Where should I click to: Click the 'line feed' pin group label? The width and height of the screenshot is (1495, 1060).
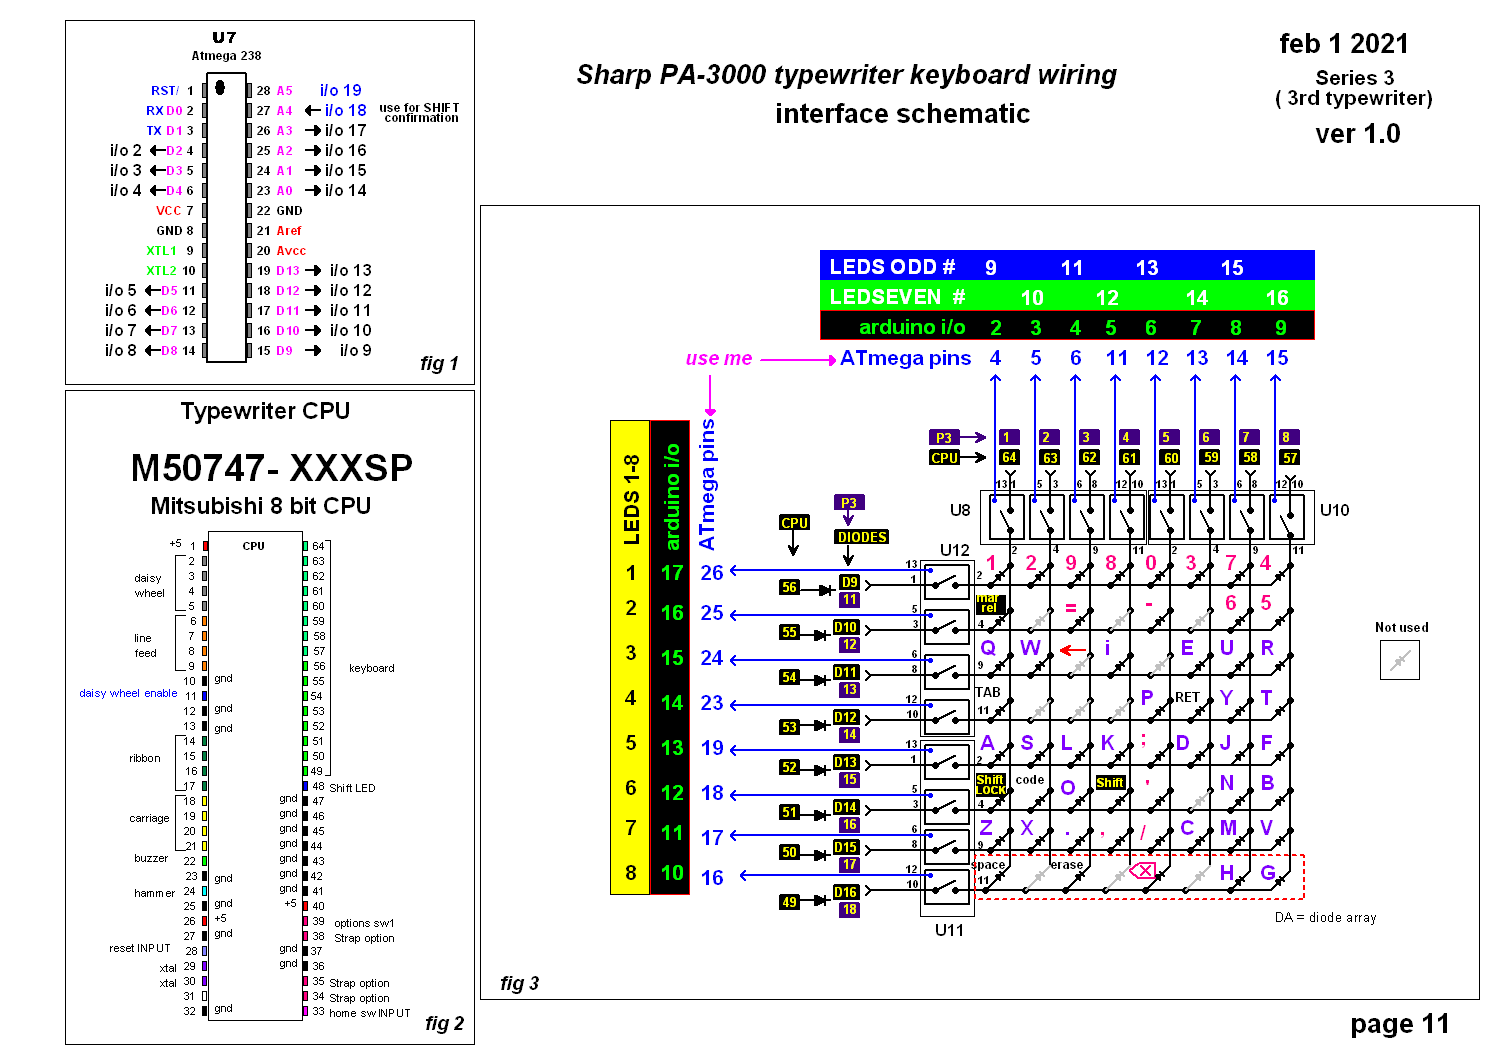145,645
